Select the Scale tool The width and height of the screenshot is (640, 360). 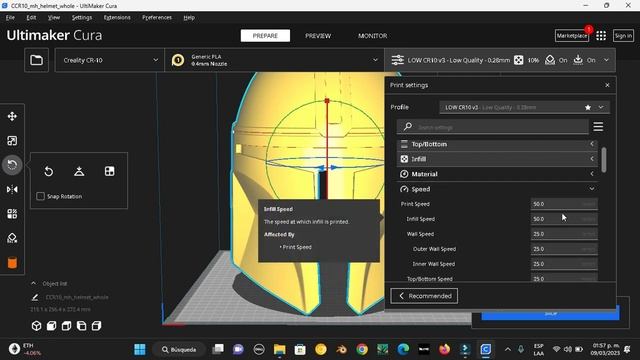(x=12, y=141)
